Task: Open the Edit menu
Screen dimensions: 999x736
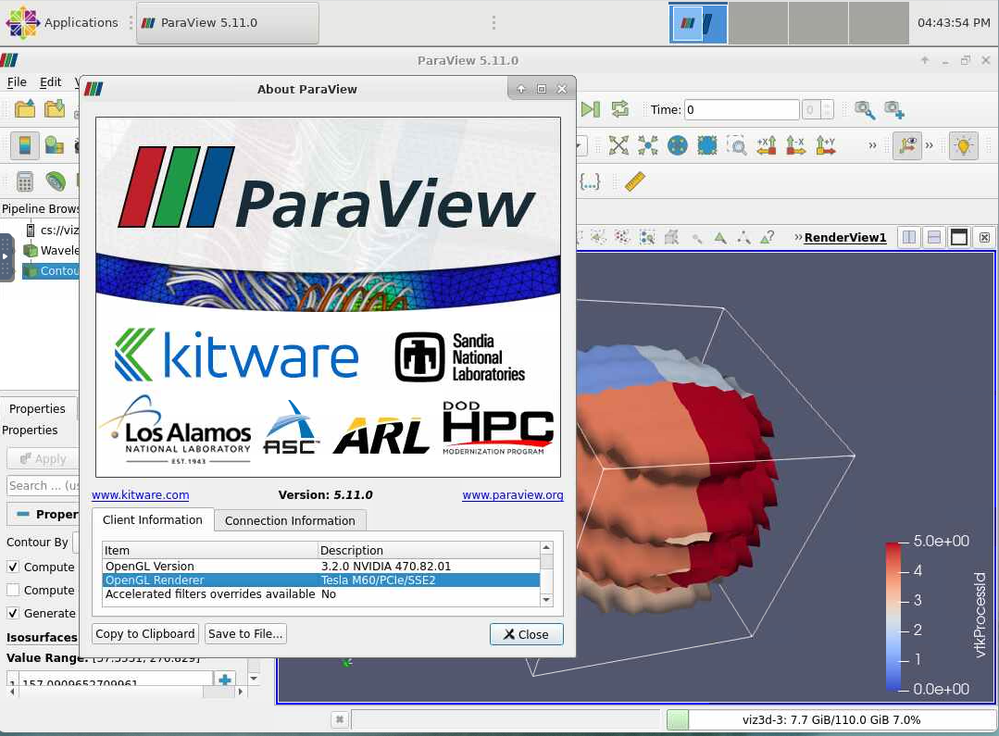Action: [x=50, y=82]
